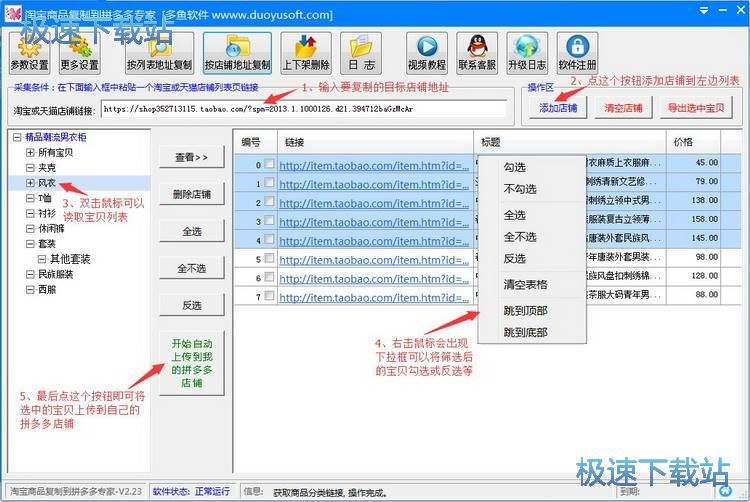Click the 标题 column header
The width and height of the screenshot is (750, 502).
(570, 142)
